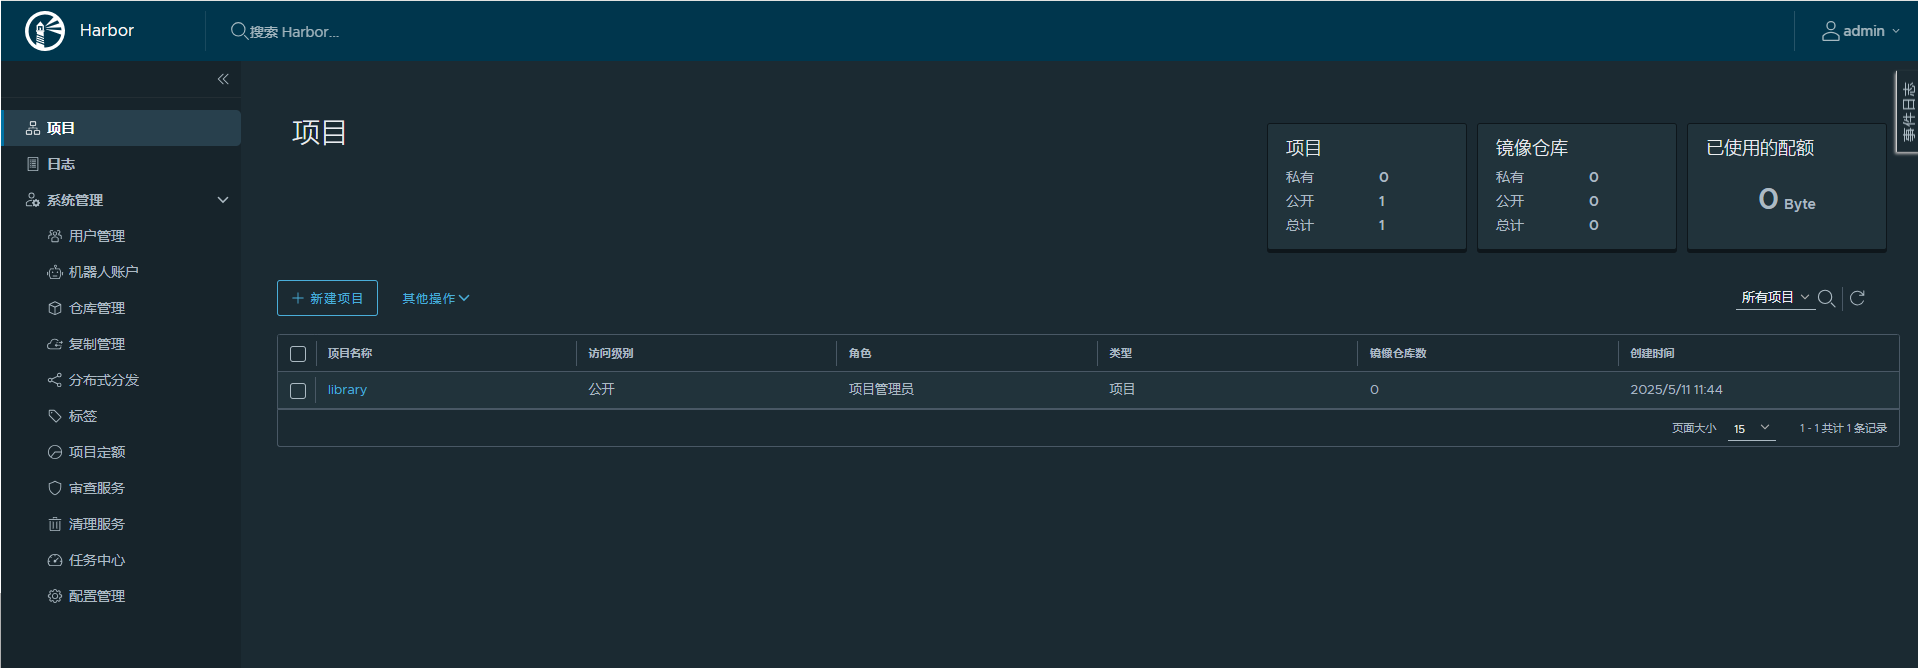Click the 任务中心 icon

click(x=55, y=560)
